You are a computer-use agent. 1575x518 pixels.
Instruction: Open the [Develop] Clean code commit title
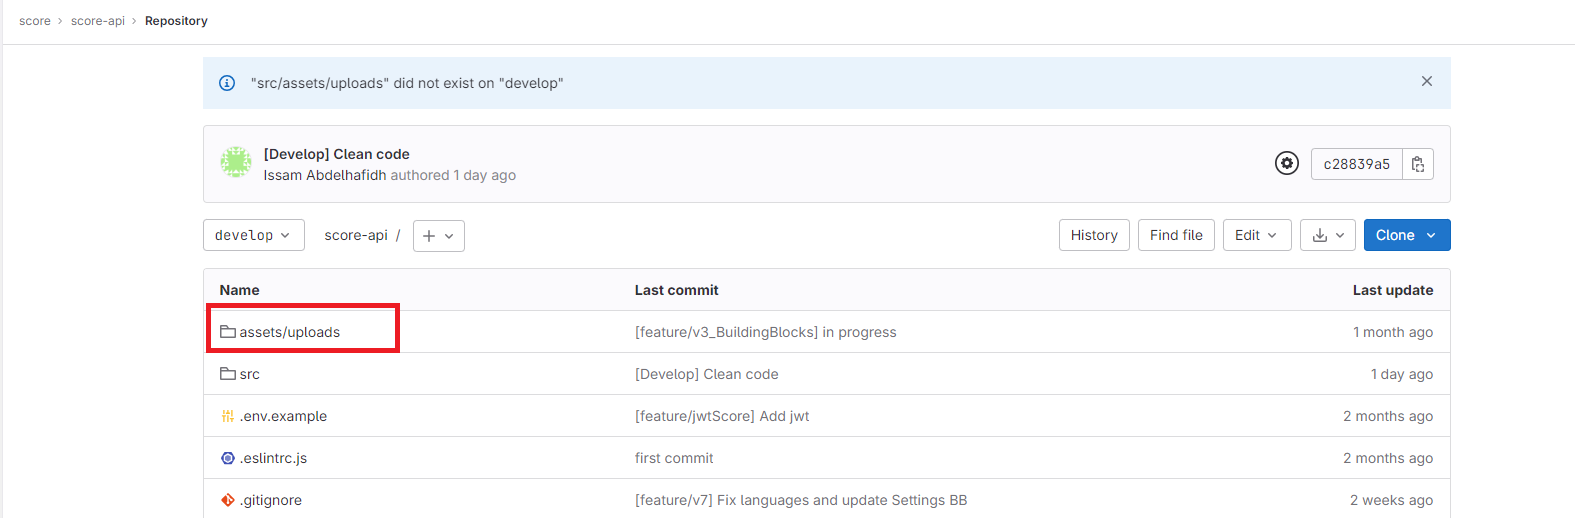(336, 154)
